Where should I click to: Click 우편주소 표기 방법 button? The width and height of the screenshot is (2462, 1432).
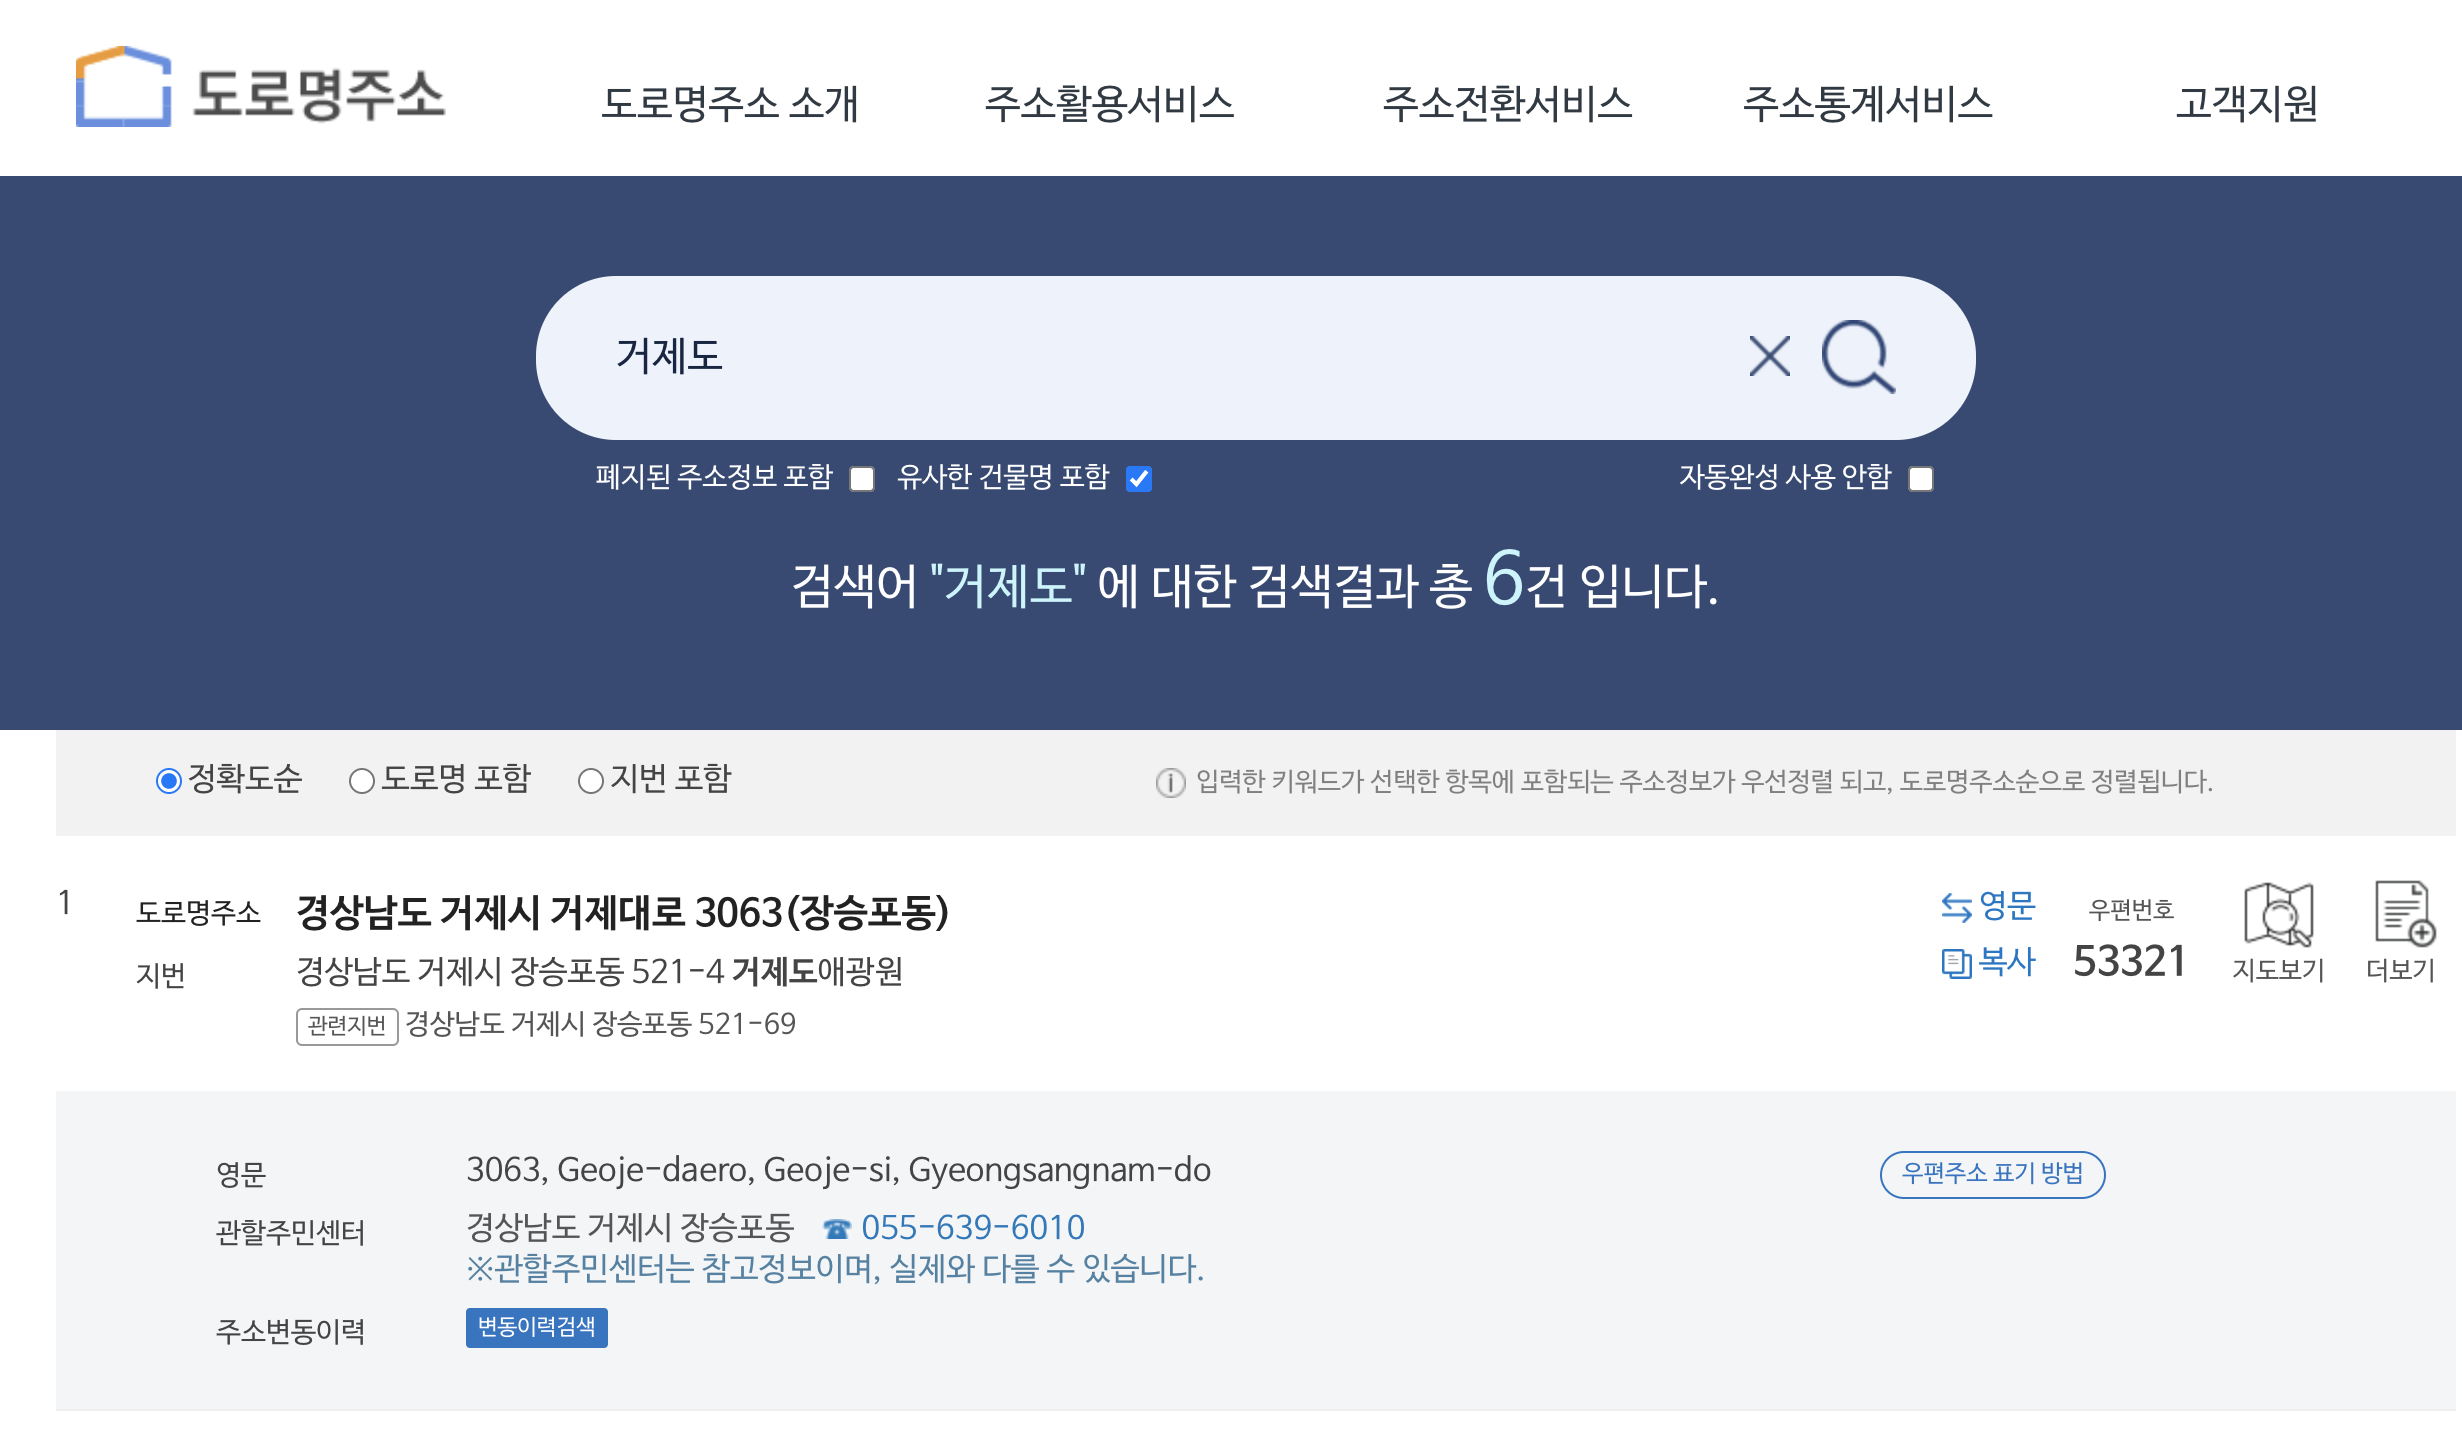(x=1992, y=1174)
